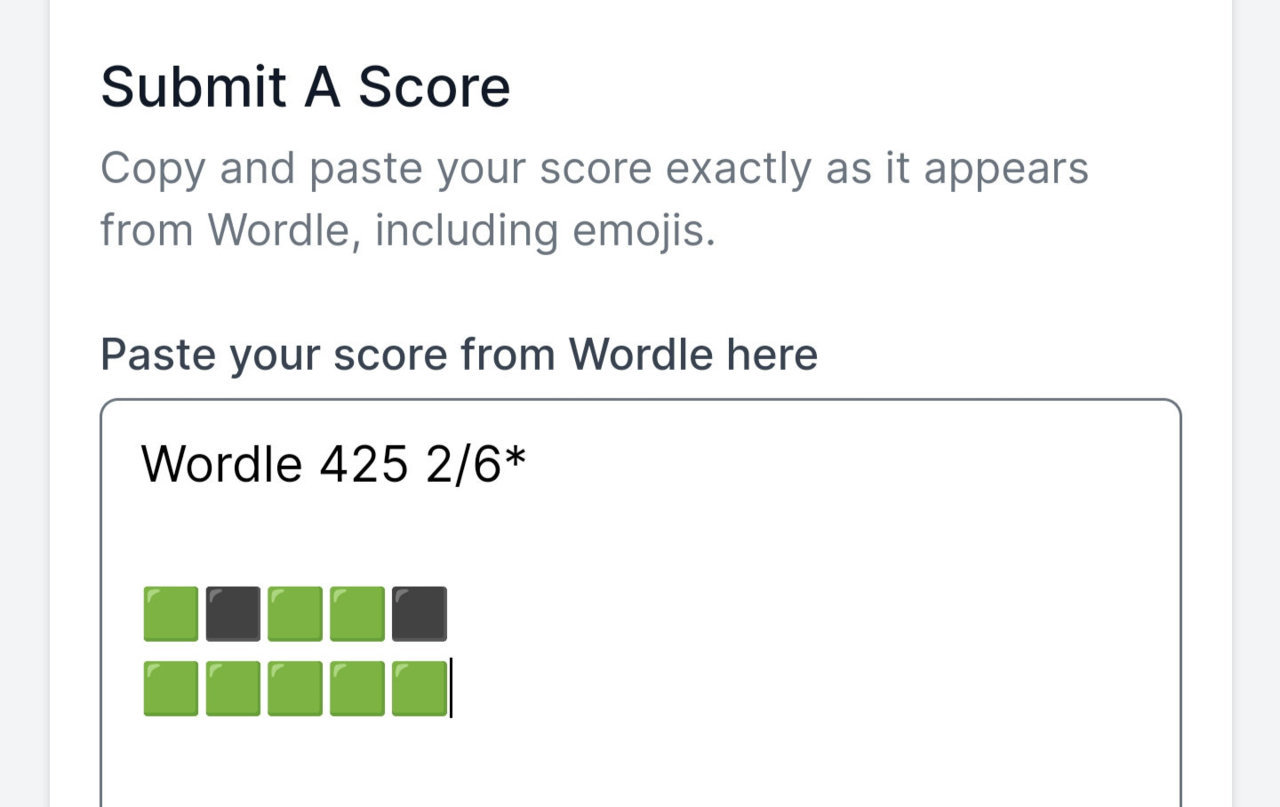Click first black square in top emoji row
Viewport: 1280px width, 807px height.
tap(233, 614)
